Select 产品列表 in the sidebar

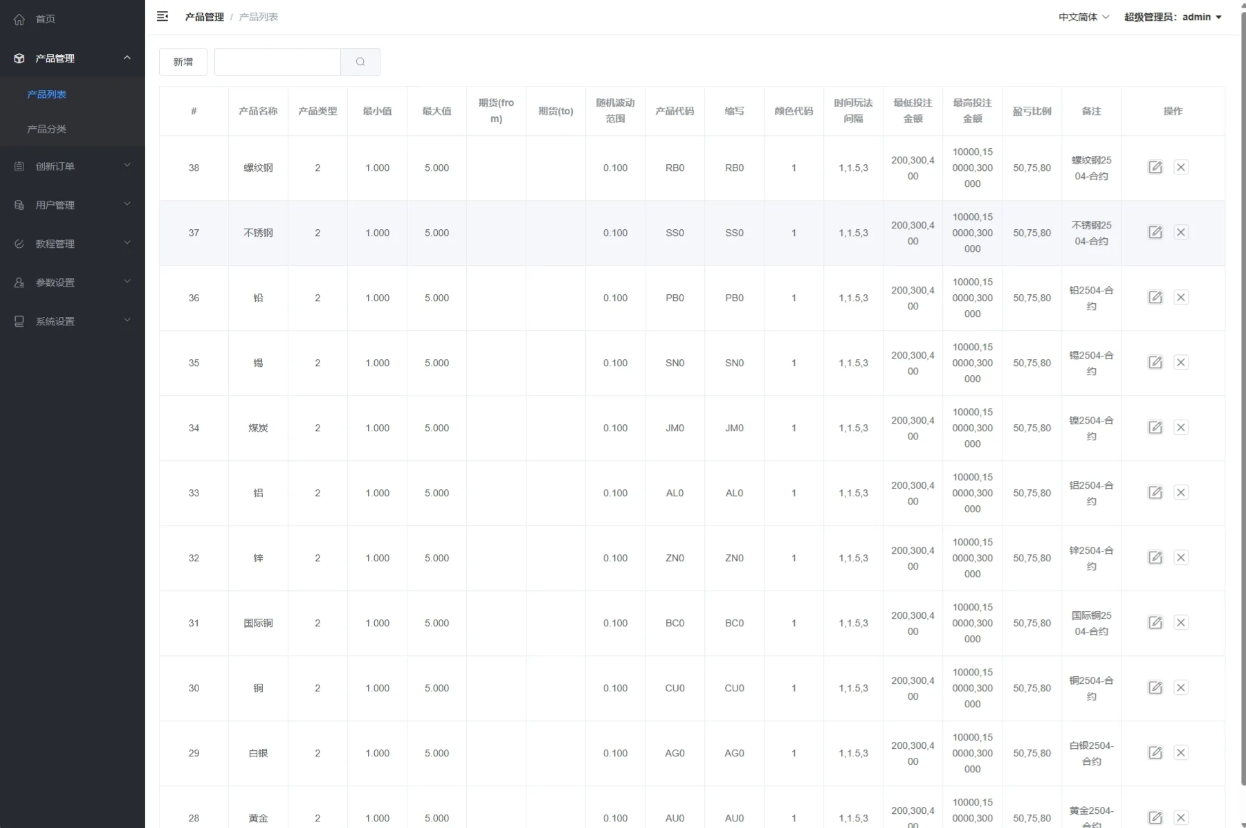tap(47, 94)
